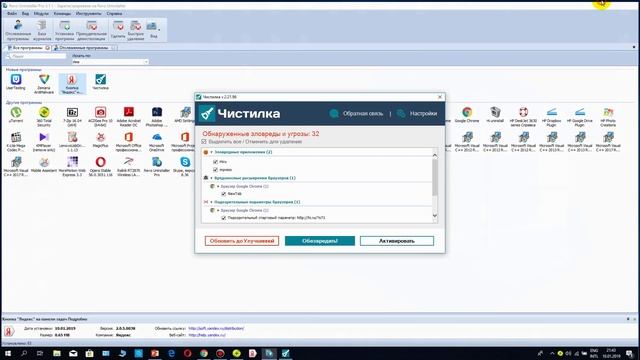
Task: Open the Файл menu
Action: (11, 13)
